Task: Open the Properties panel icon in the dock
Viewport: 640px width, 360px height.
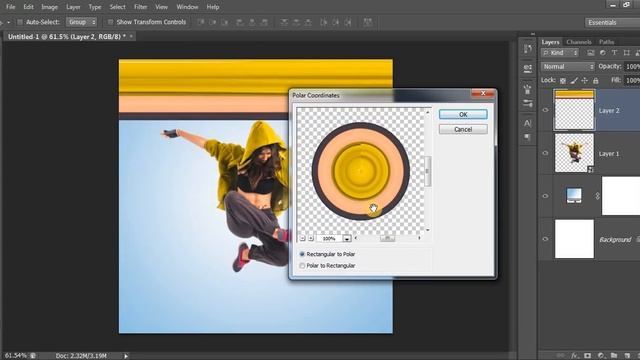Action: coord(527,69)
